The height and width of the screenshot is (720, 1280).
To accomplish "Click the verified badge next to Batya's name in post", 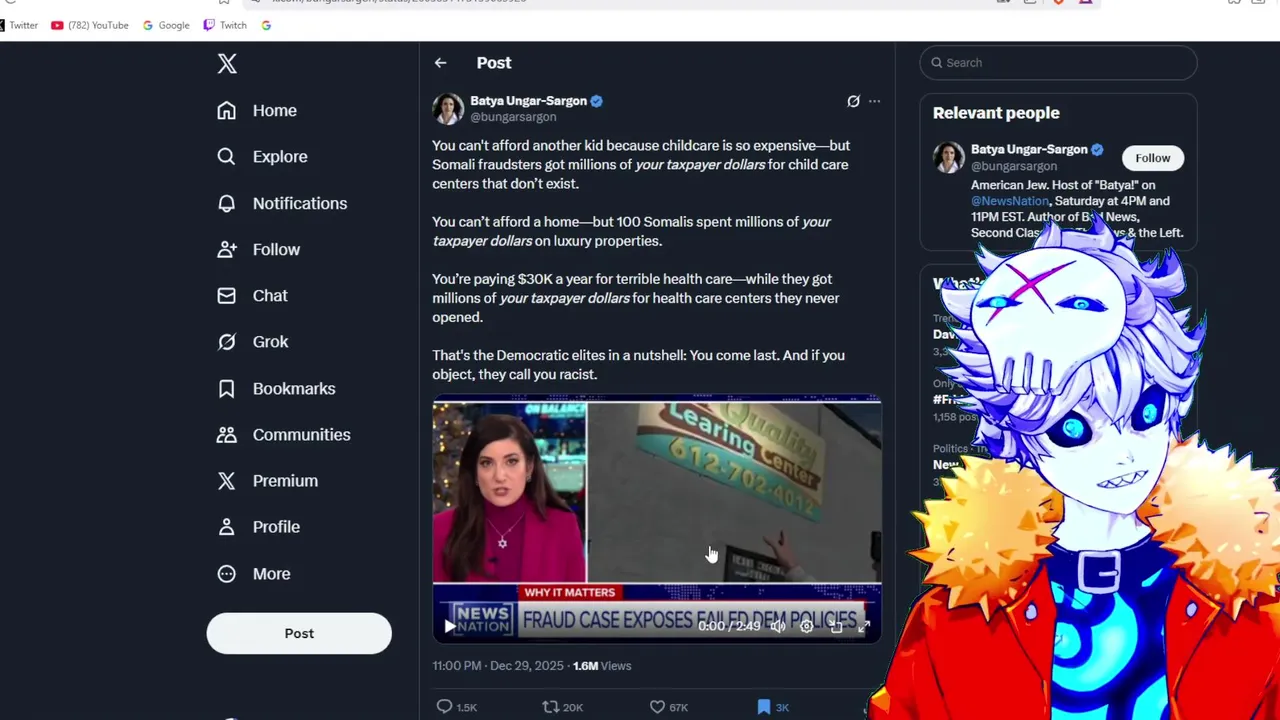I will point(597,101).
